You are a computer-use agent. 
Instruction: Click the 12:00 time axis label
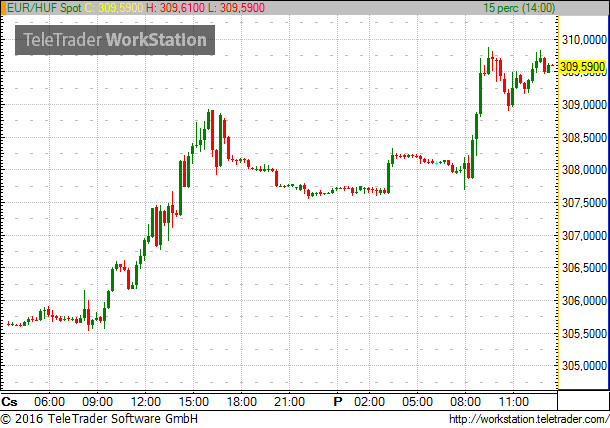click(145, 401)
